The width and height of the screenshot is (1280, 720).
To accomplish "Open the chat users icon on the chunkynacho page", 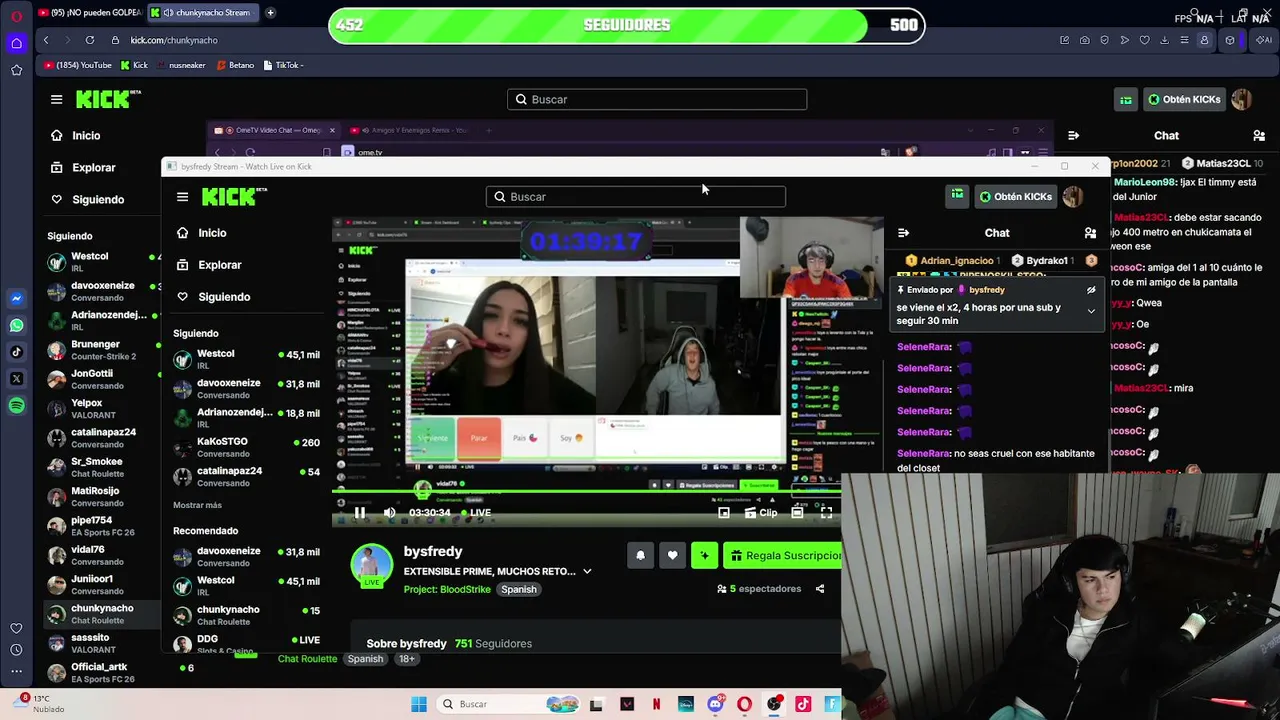I will click(x=1259, y=135).
